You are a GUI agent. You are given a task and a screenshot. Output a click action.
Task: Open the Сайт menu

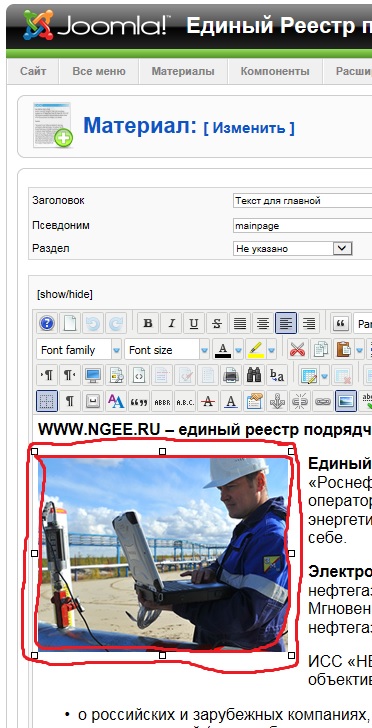tap(33, 72)
